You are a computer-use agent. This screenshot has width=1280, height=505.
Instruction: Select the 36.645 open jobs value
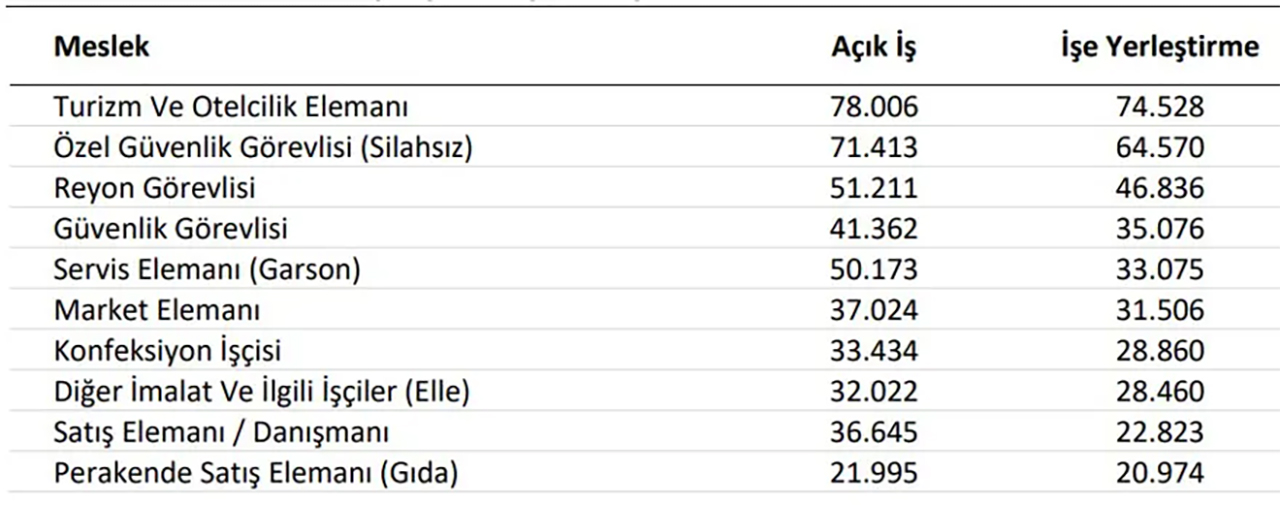873,433
